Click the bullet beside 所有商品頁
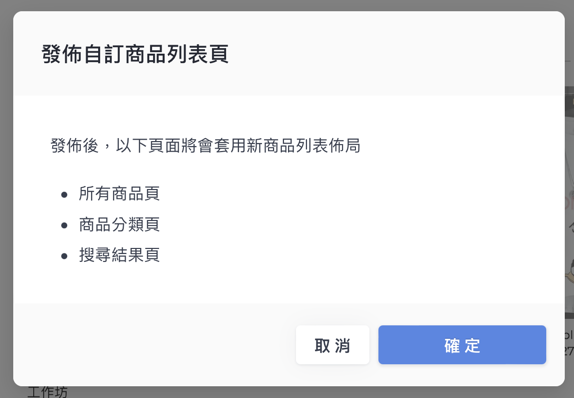The image size is (574, 398). coord(64,194)
